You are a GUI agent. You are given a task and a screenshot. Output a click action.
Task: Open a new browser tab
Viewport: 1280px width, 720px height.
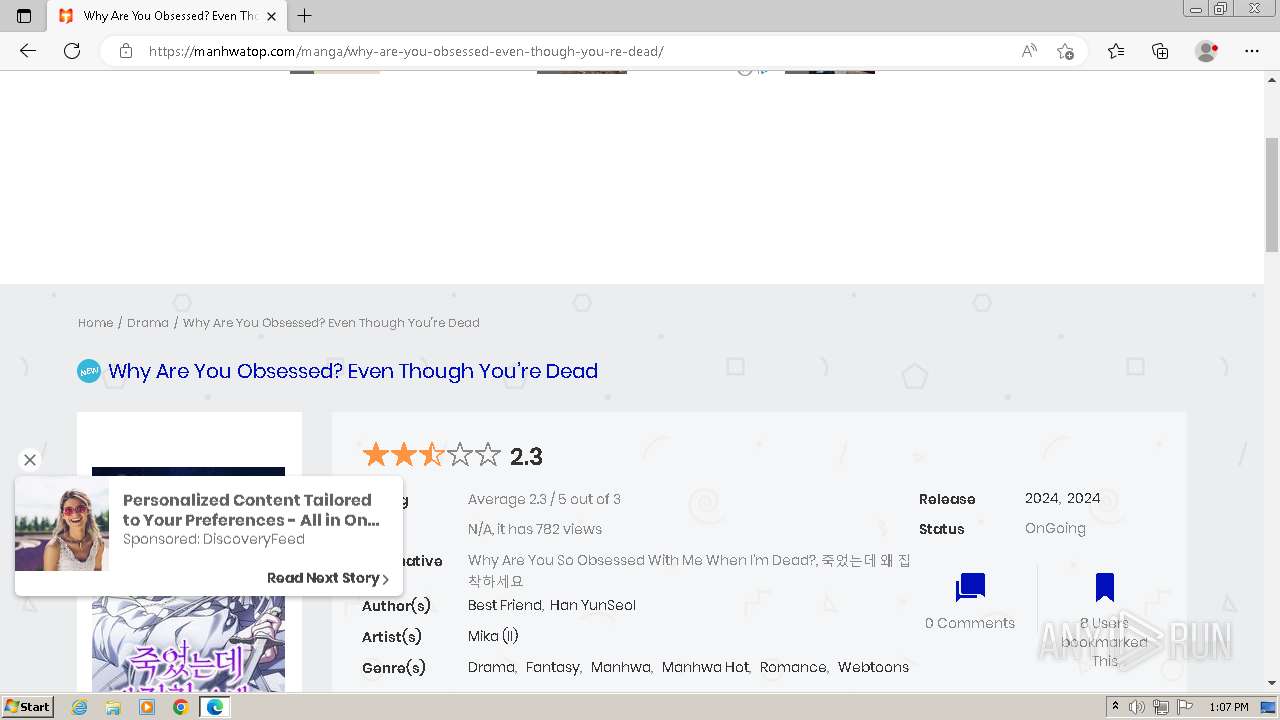click(305, 16)
